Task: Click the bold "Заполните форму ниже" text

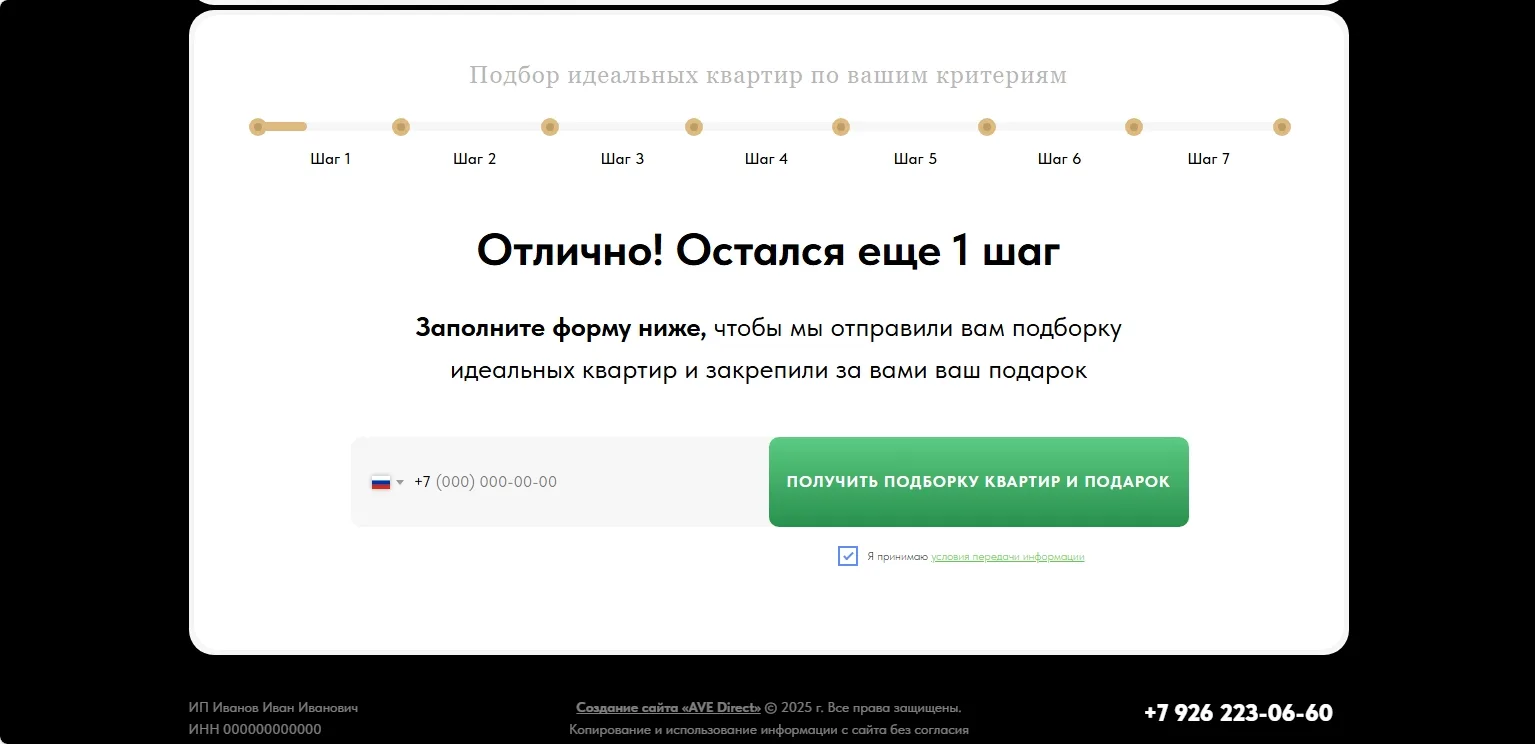Action: click(561, 329)
